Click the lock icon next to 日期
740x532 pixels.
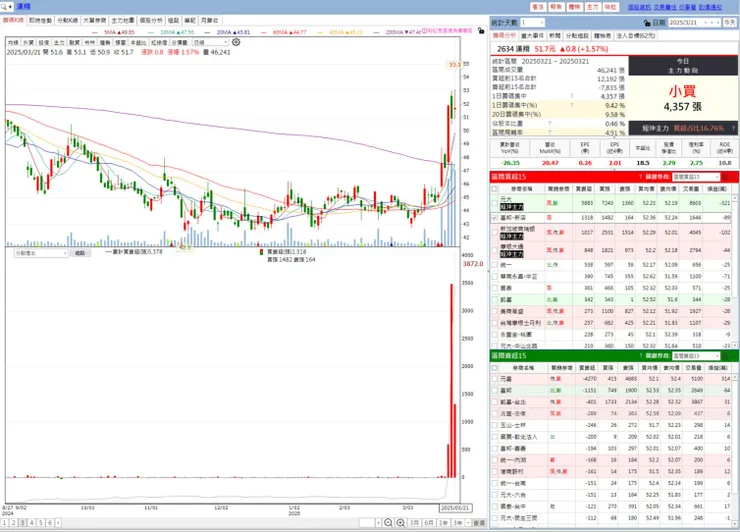(647, 23)
